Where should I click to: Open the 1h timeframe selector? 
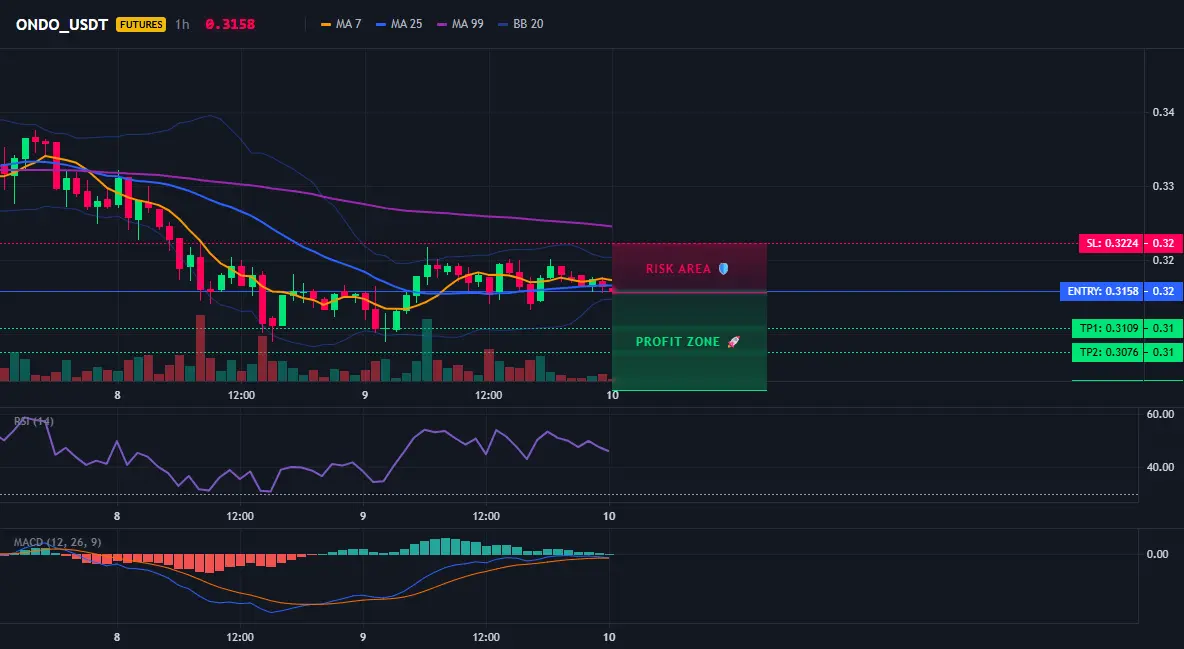182,24
